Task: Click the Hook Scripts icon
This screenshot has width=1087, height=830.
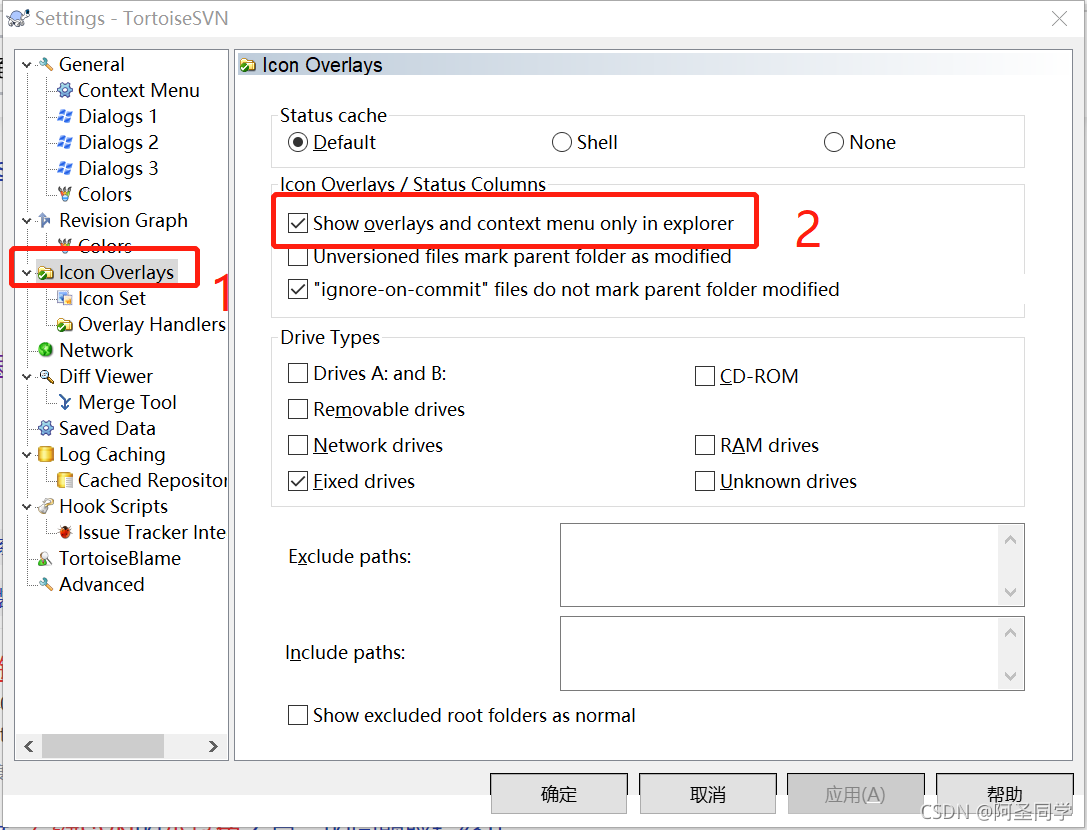Action: pyautogui.click(x=46, y=506)
